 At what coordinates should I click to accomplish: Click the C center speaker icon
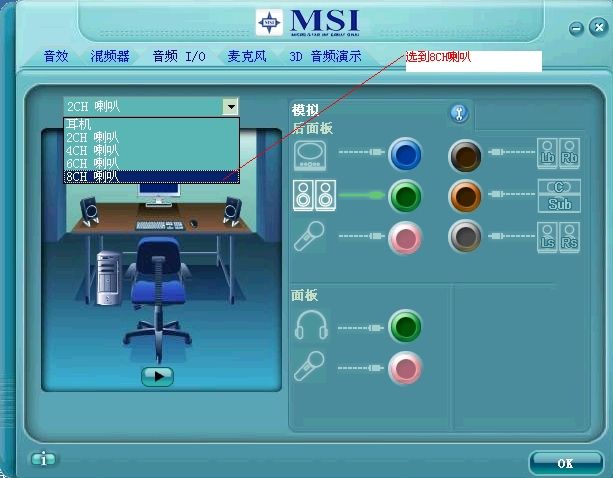tap(559, 187)
